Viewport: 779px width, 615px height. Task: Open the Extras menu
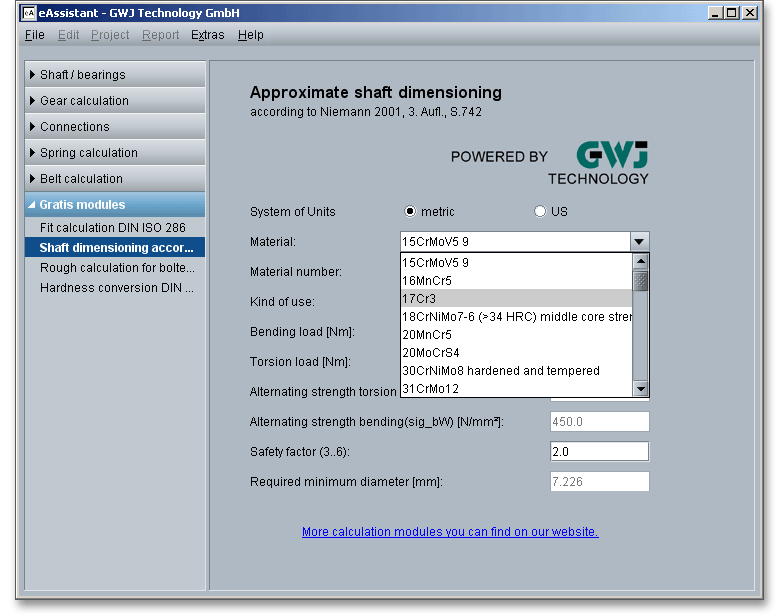[208, 35]
